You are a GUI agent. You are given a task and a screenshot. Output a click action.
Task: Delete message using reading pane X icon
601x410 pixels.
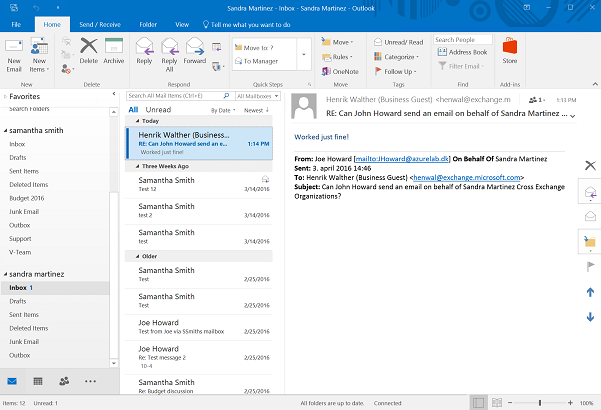590,166
